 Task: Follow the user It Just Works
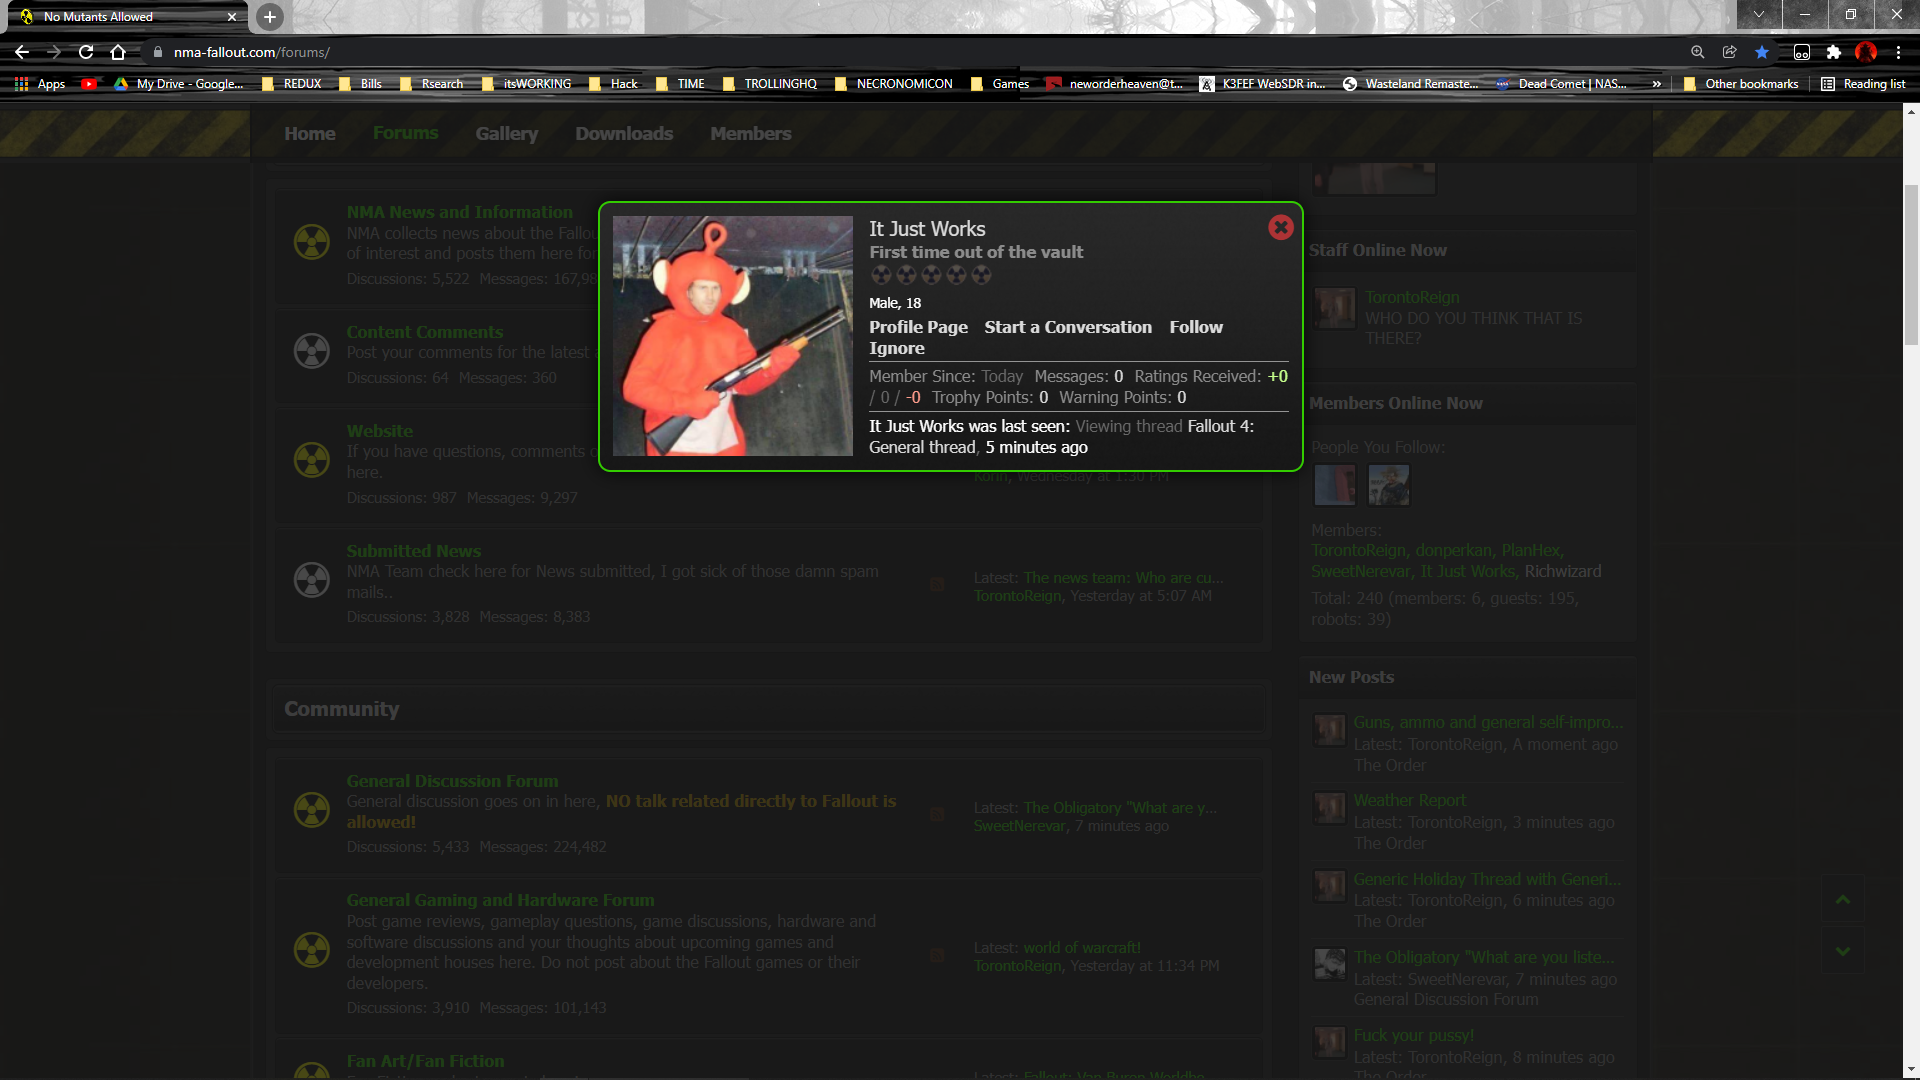1196,327
